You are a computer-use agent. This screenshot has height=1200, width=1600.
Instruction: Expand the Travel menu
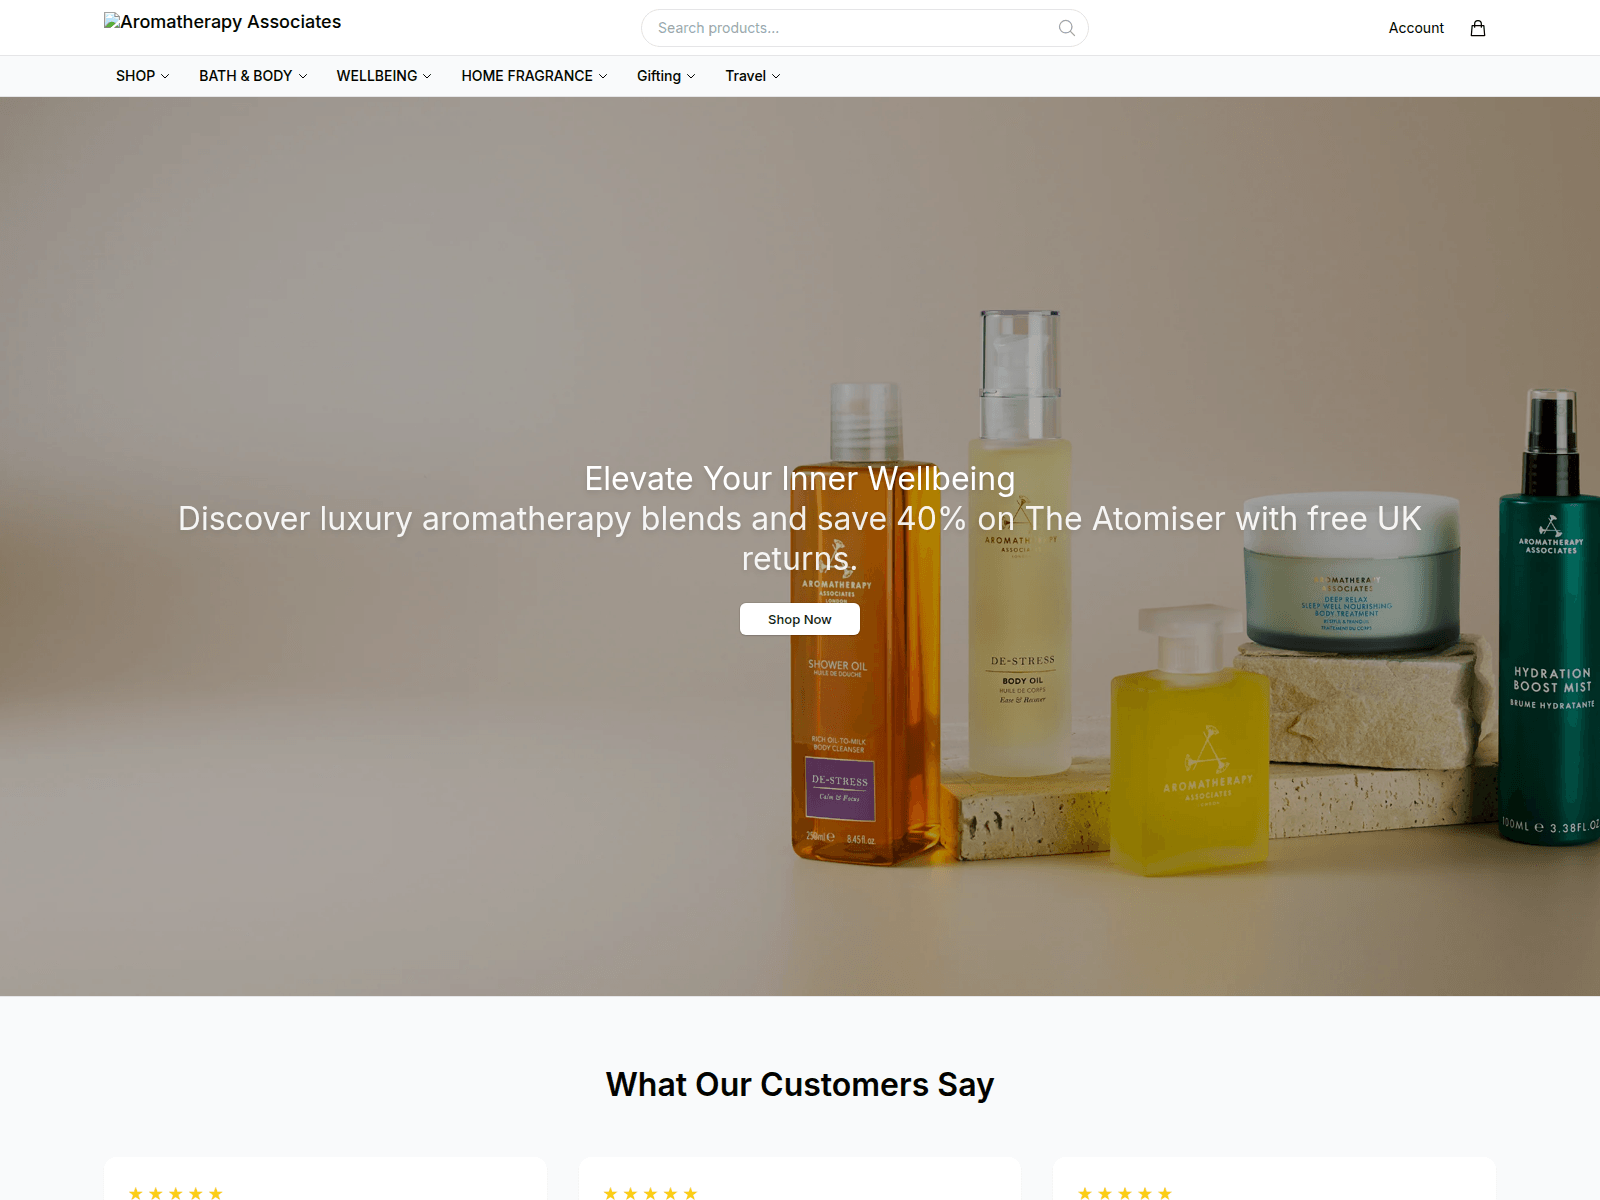coord(753,76)
